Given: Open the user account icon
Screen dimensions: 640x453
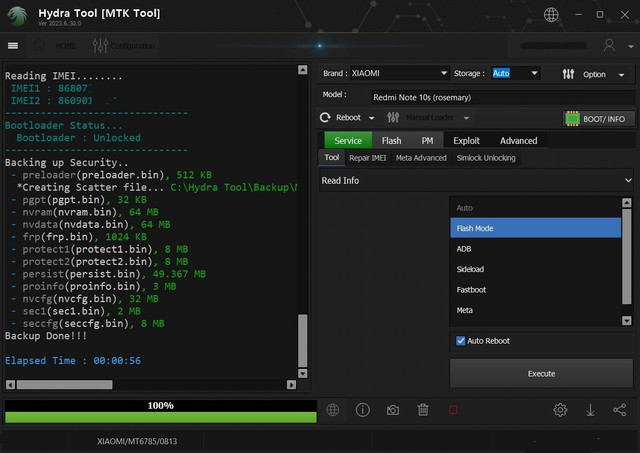Looking at the screenshot, I should click(x=609, y=45).
